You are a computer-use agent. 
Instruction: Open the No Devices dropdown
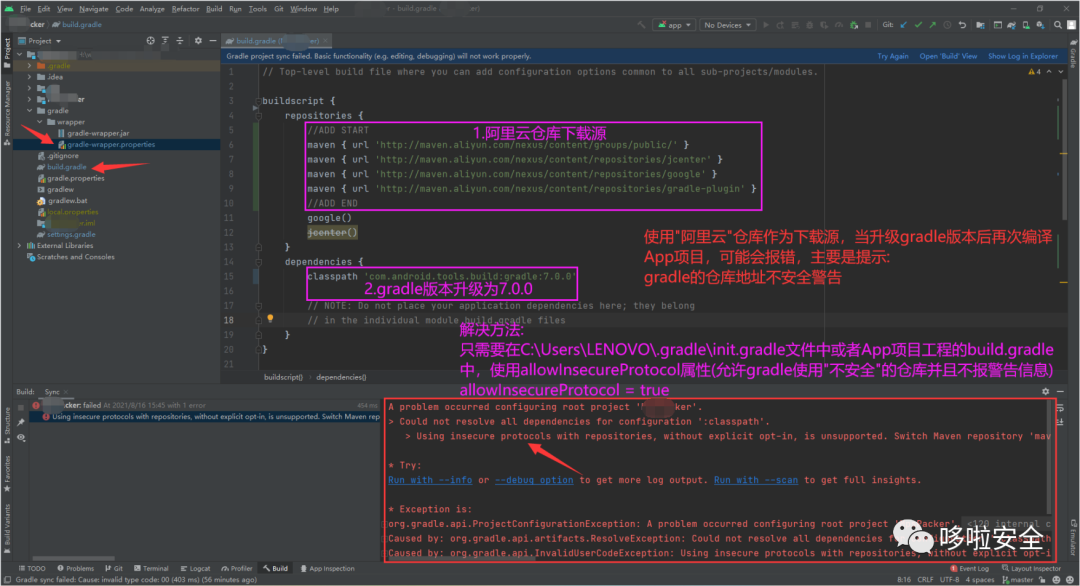727,25
